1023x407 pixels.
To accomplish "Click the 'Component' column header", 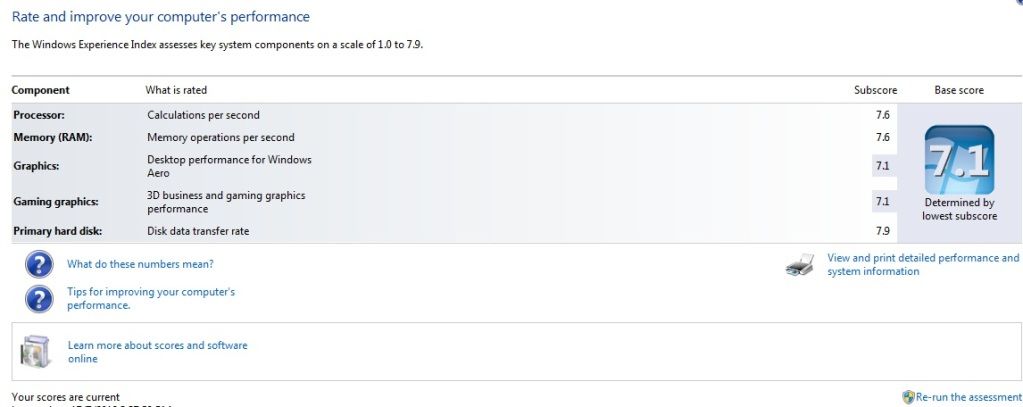I will (x=41, y=90).
